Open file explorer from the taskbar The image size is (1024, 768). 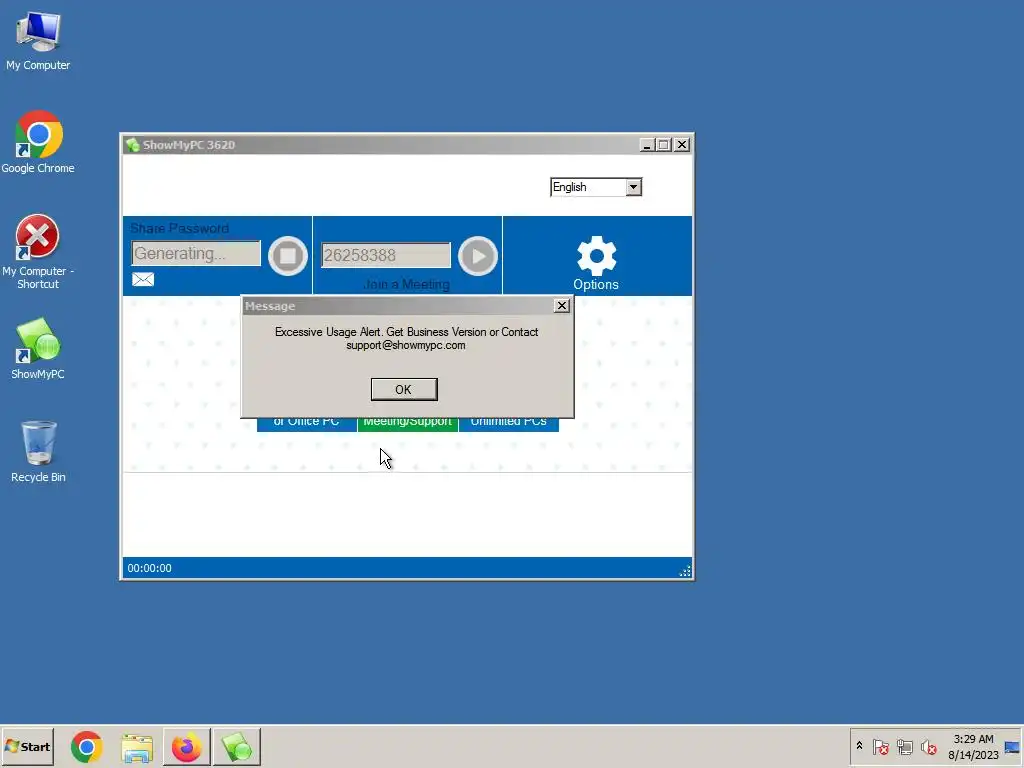tap(136, 747)
